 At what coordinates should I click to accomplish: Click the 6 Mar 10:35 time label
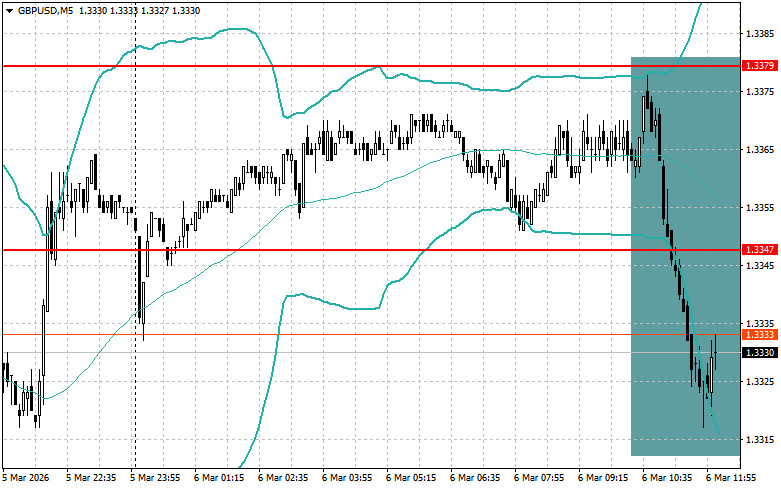(667, 478)
